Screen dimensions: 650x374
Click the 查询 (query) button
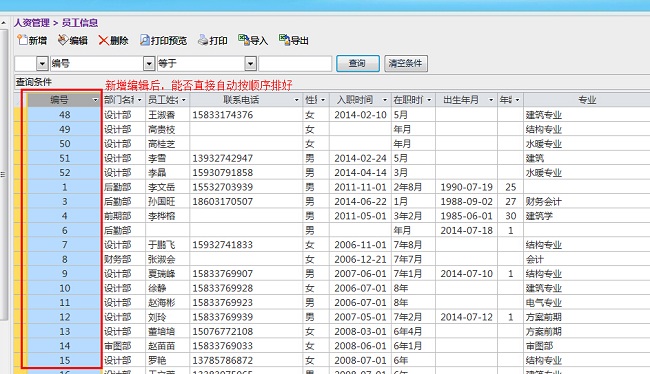click(x=357, y=63)
